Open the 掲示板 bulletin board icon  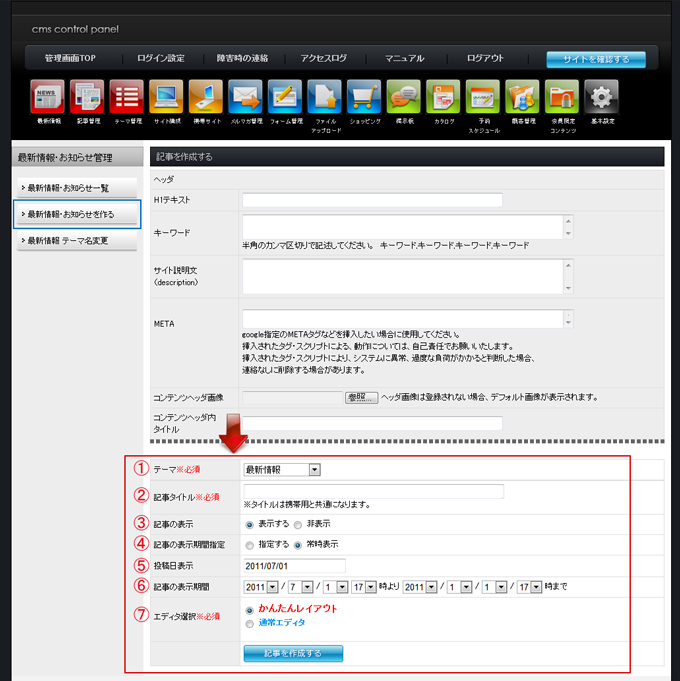coord(403,97)
